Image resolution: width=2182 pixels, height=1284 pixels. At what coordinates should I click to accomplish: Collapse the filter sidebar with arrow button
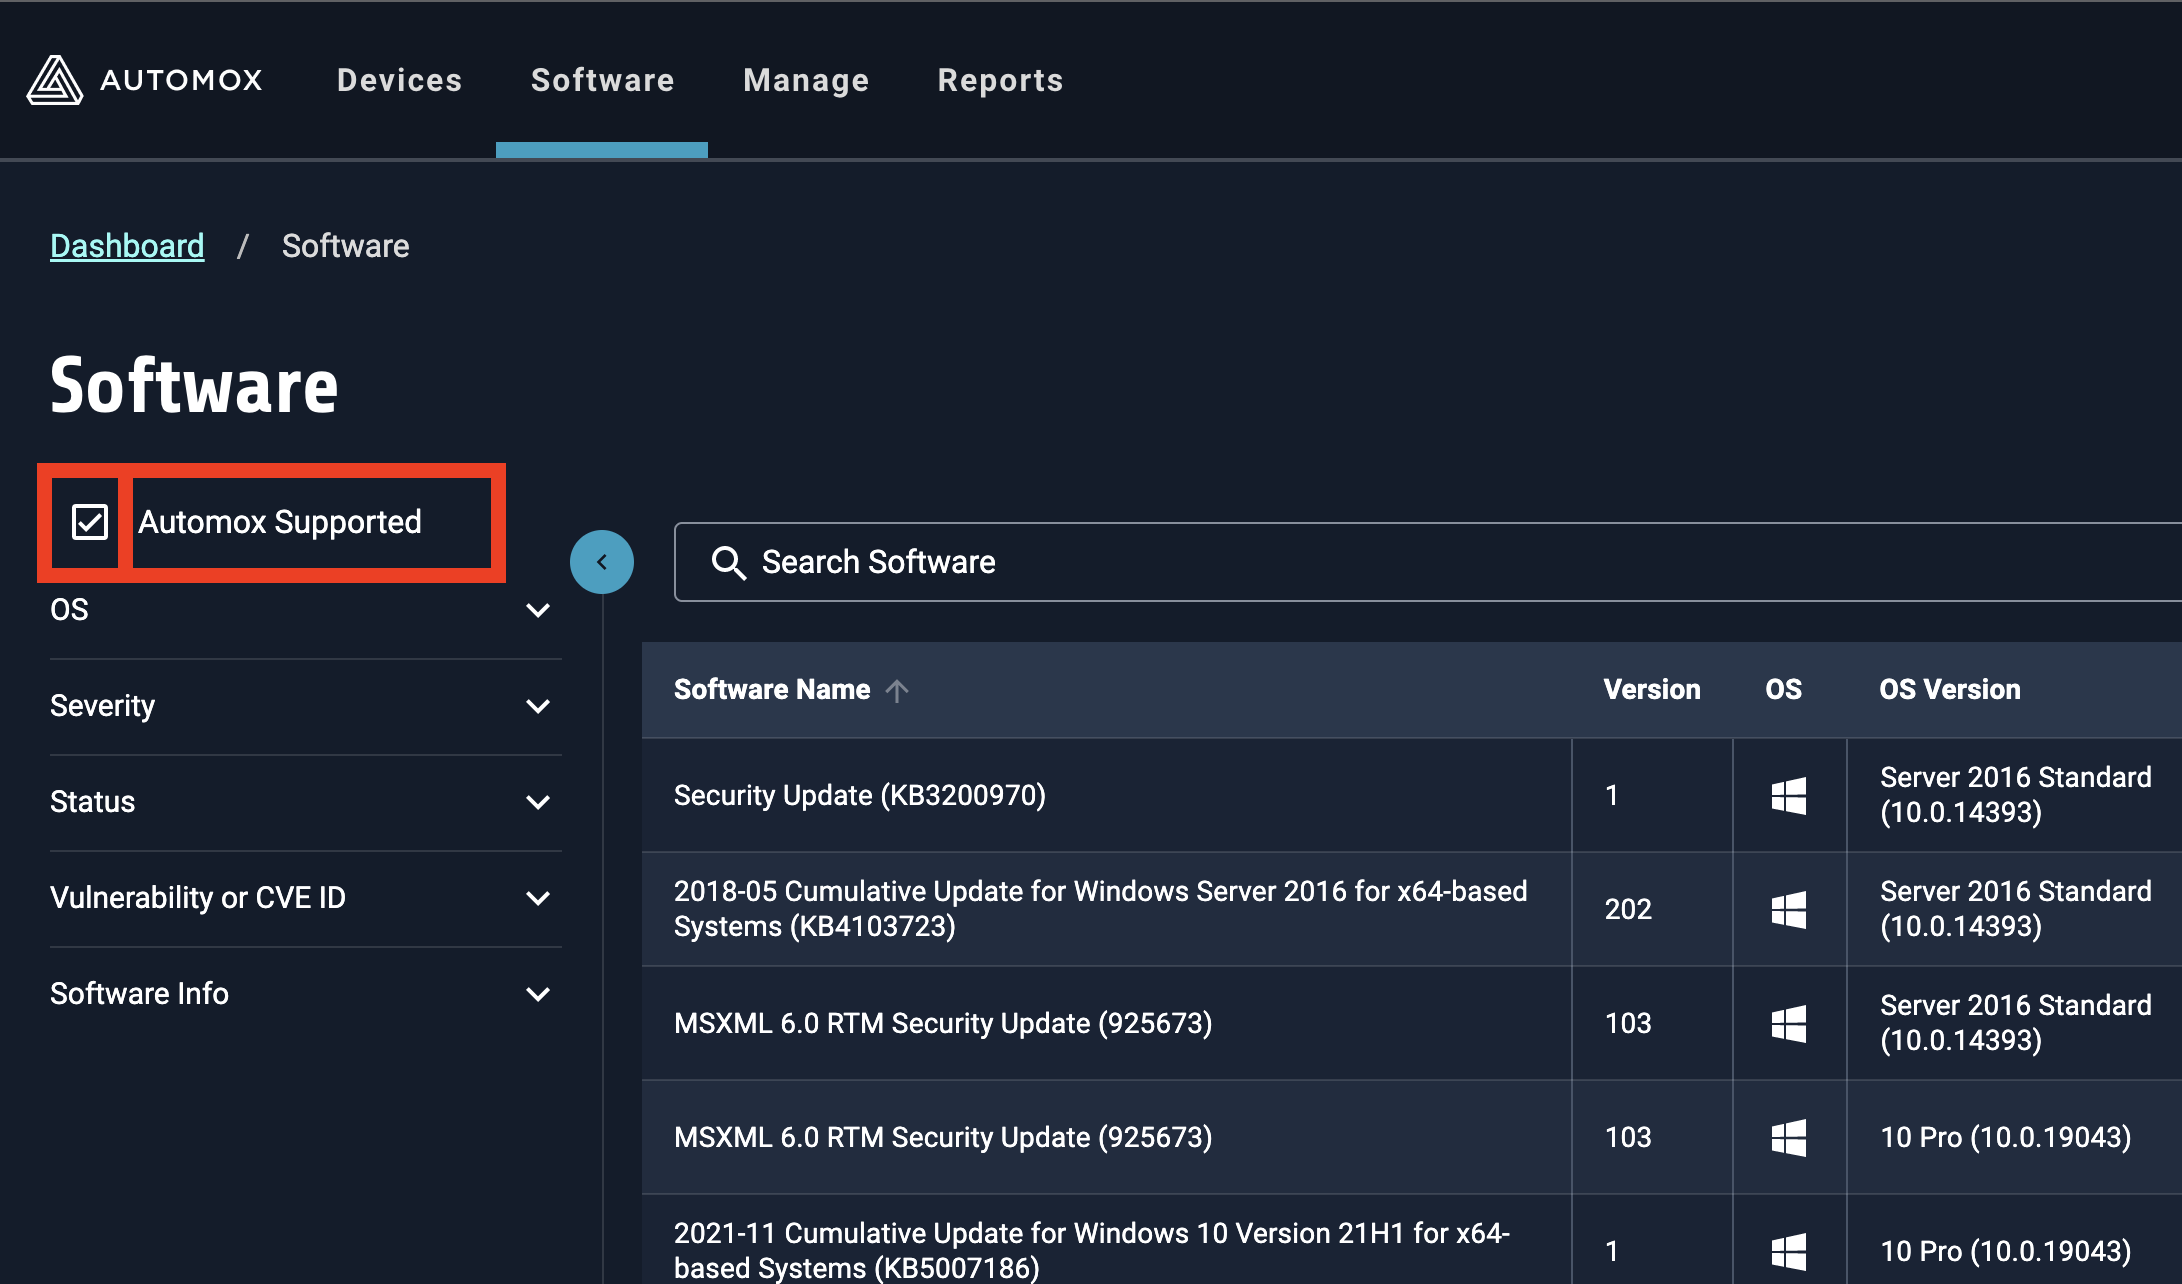pos(602,562)
